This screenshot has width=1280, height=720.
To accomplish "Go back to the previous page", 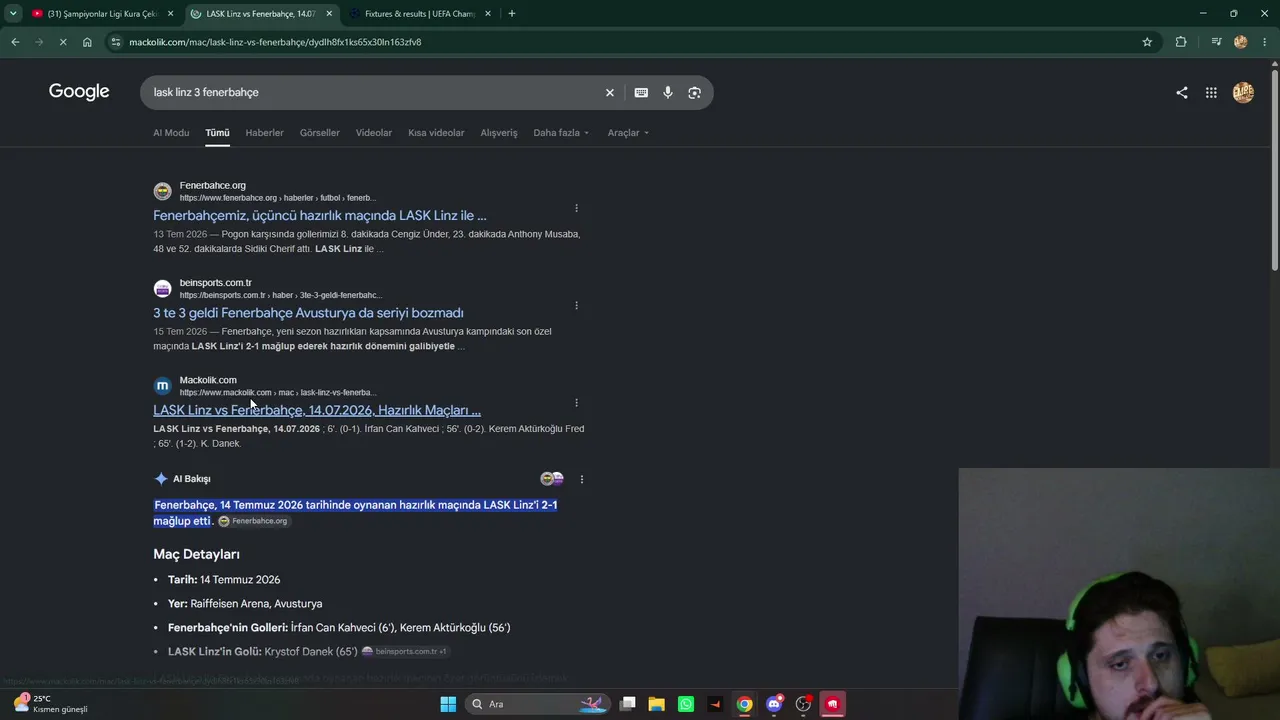I will click(x=15, y=42).
